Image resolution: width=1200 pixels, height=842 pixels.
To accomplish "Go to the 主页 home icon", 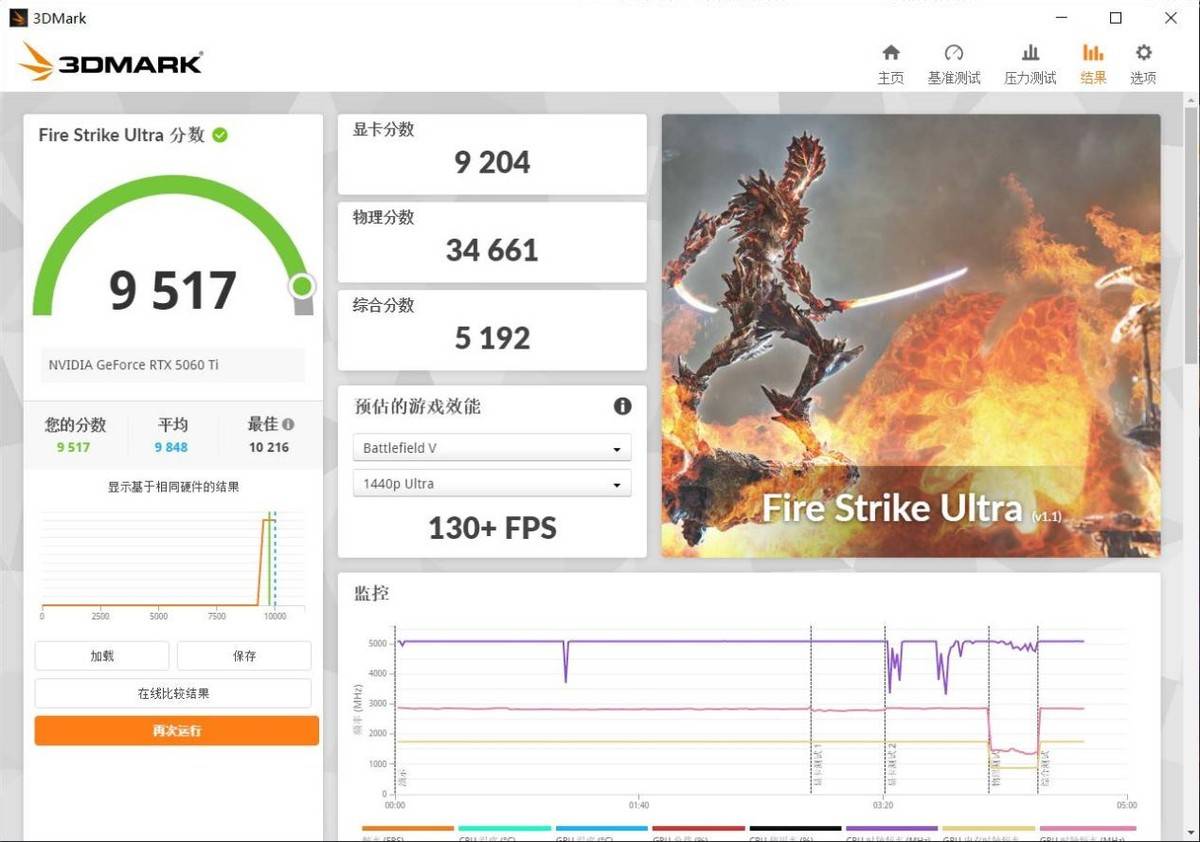I will coord(890,54).
